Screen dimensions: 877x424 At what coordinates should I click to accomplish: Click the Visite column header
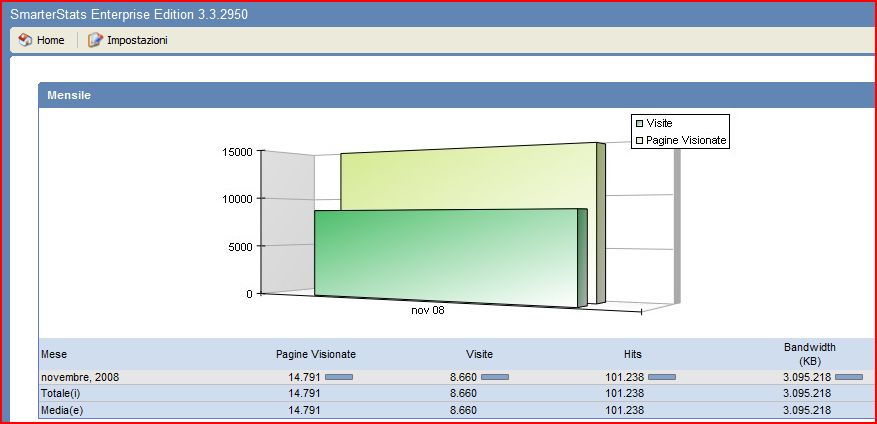click(x=479, y=354)
